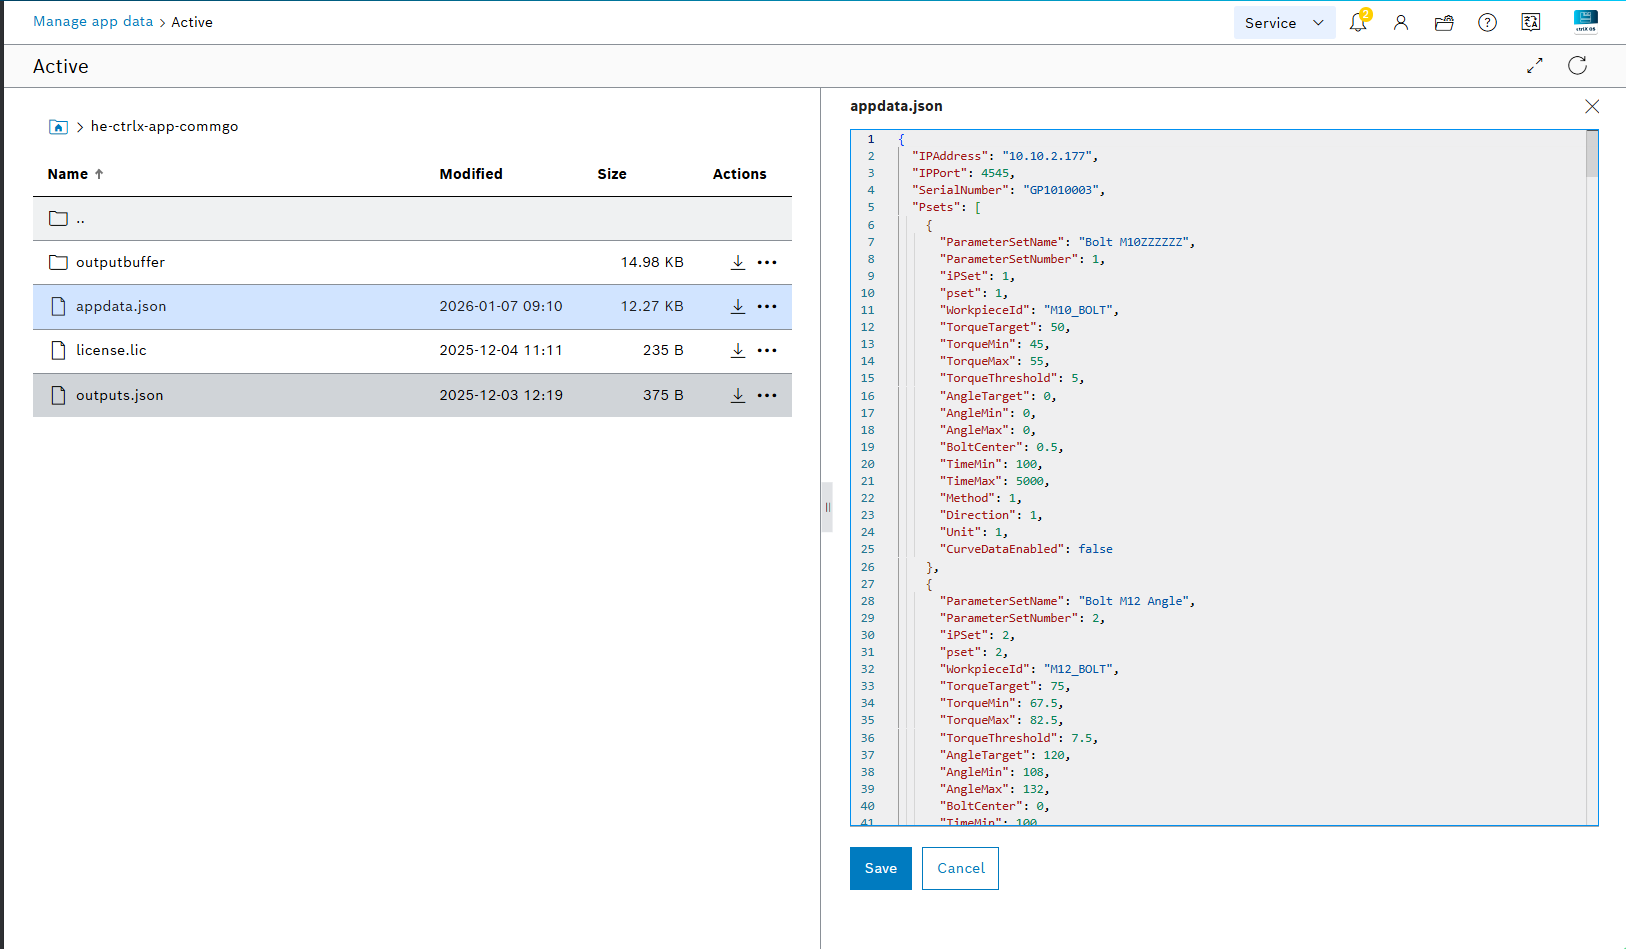Open the Service mode dropdown

pos(1284,23)
